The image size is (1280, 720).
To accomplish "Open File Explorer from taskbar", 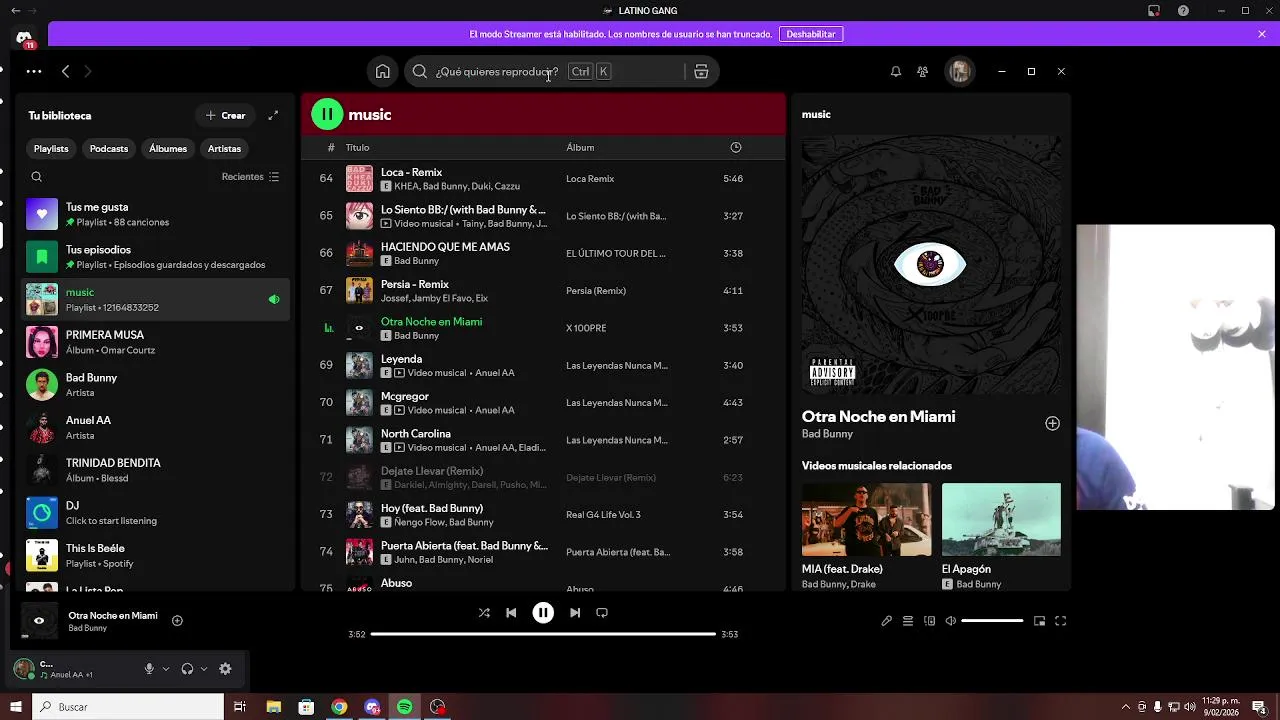I will coord(273,707).
